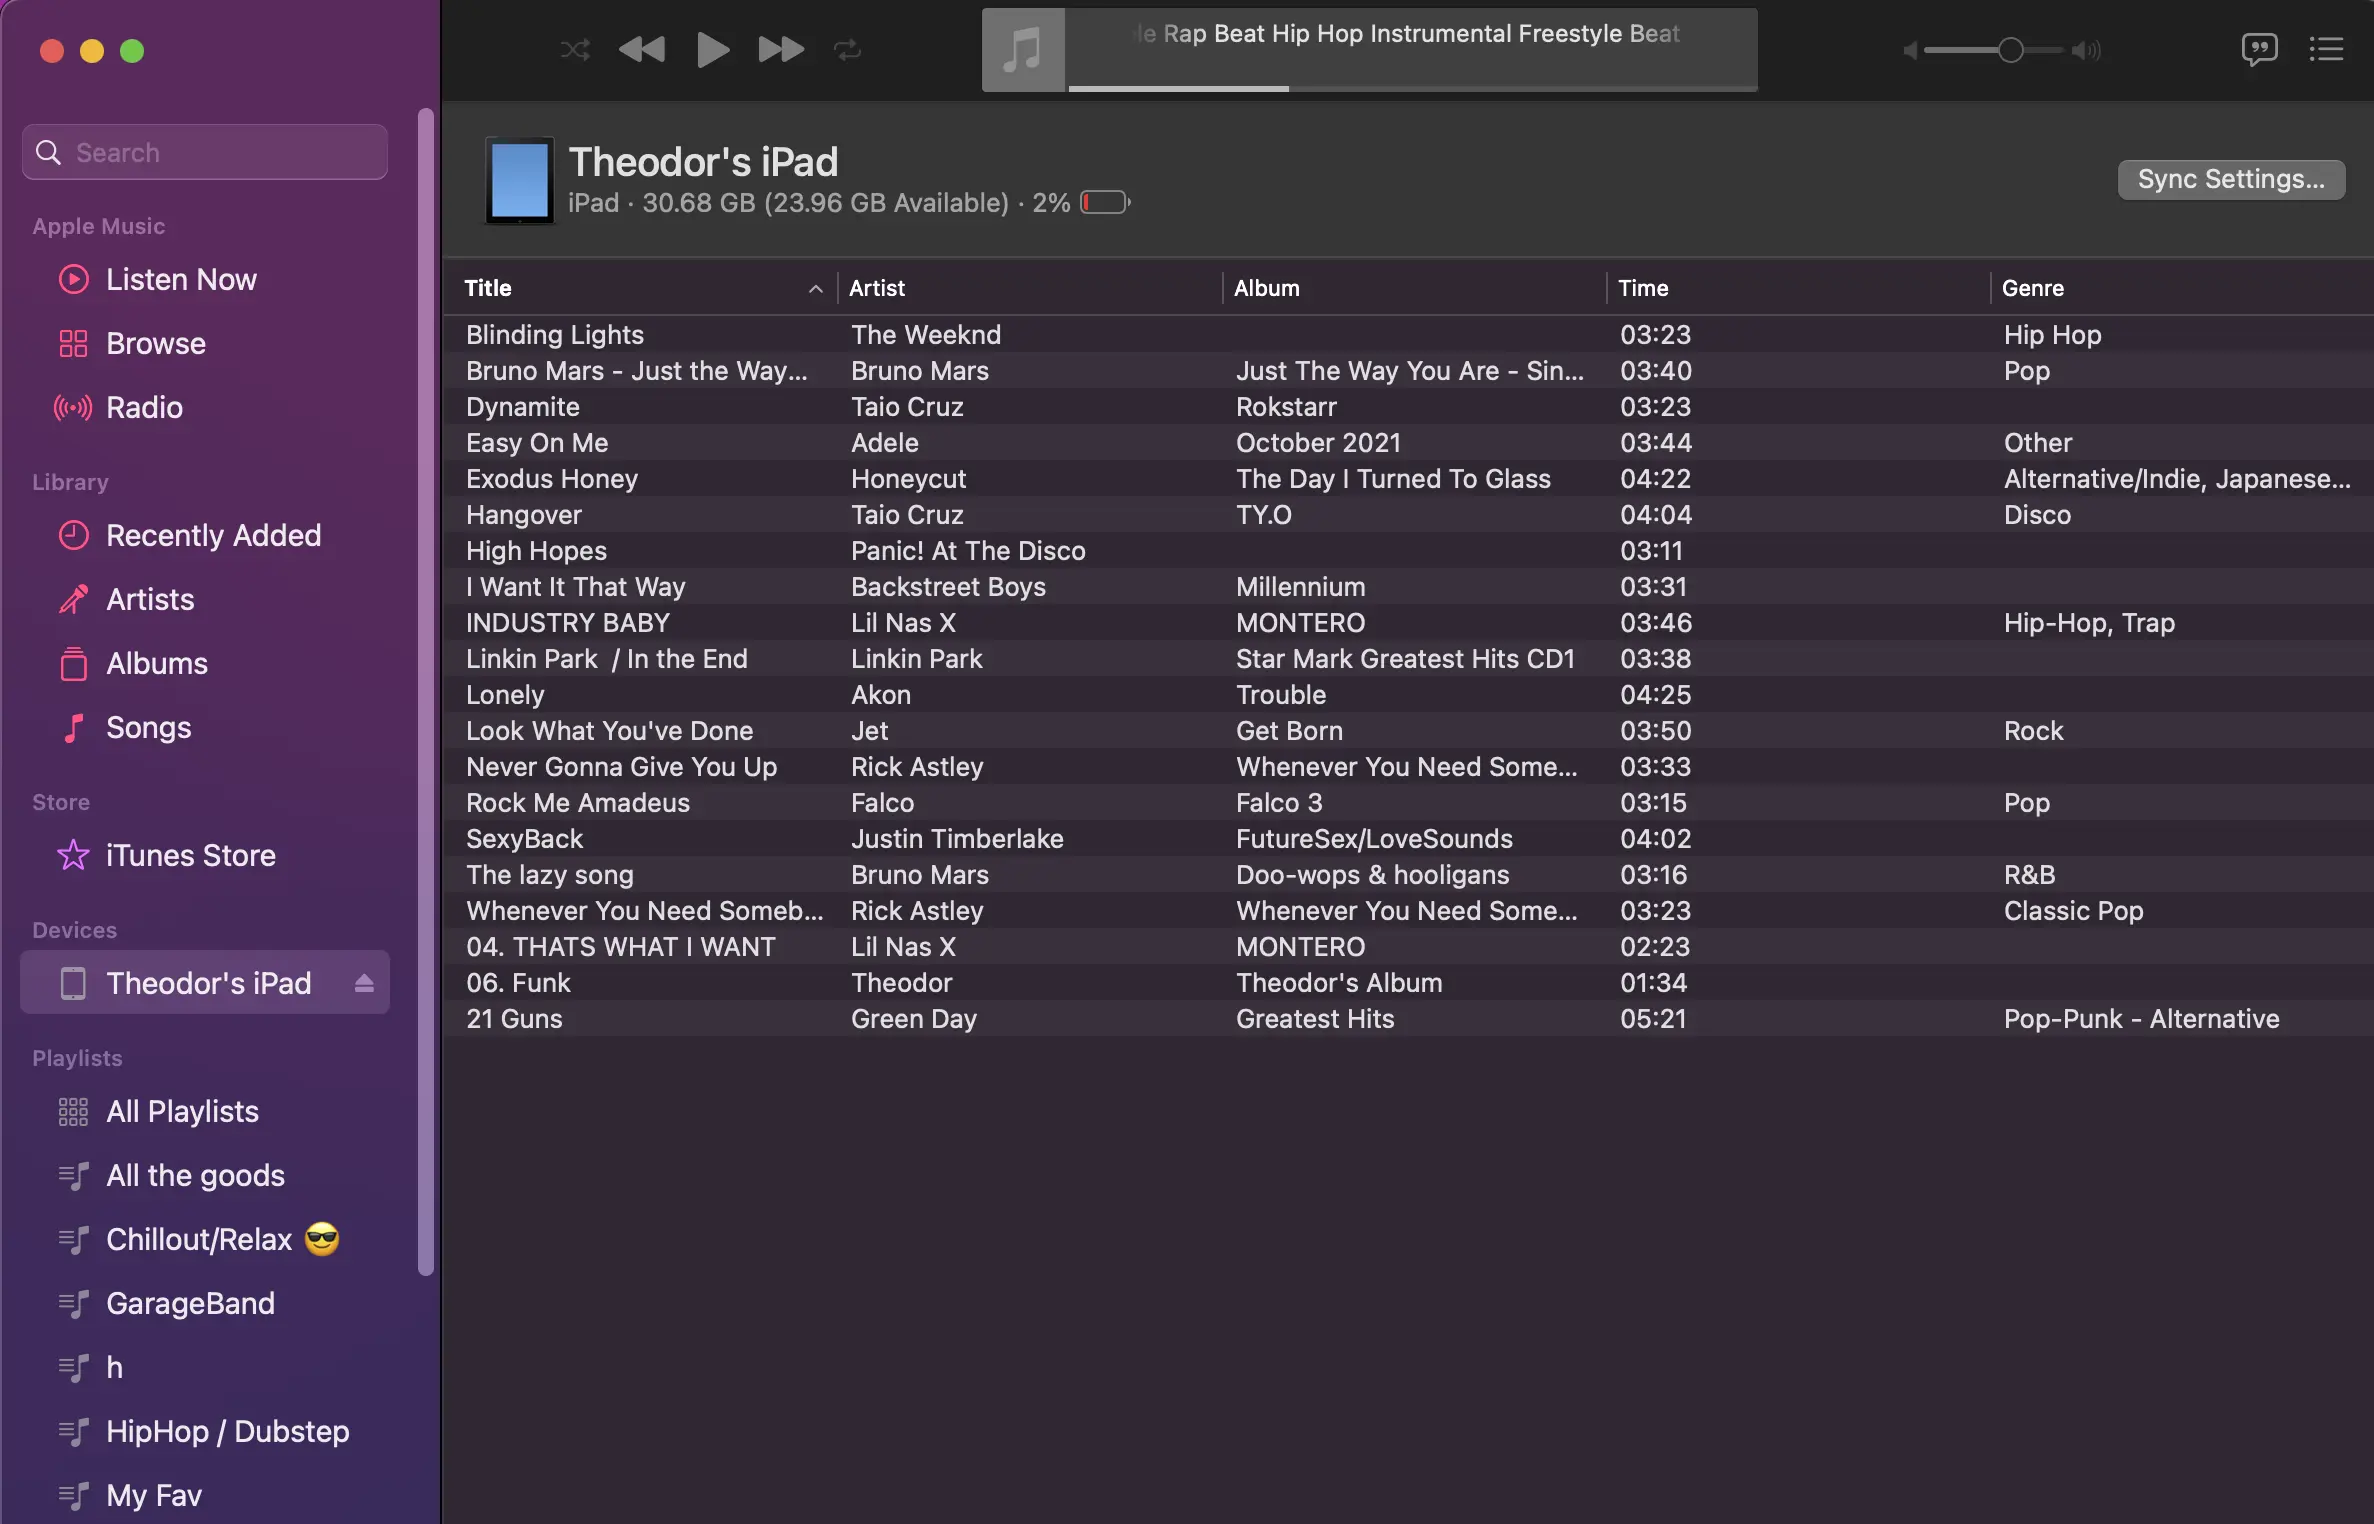Screen dimensions: 2374x1524
Task: Click the iPad device image
Action: (520, 181)
